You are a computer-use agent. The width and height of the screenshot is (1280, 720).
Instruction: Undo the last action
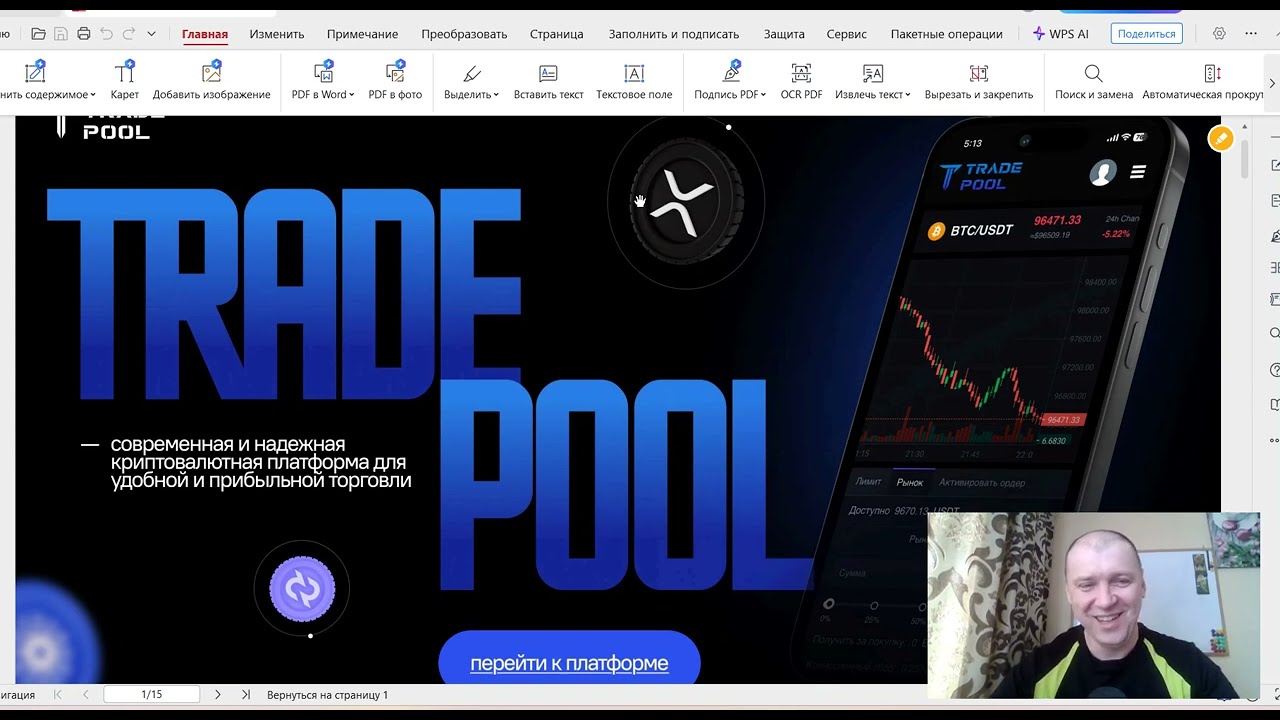point(106,34)
